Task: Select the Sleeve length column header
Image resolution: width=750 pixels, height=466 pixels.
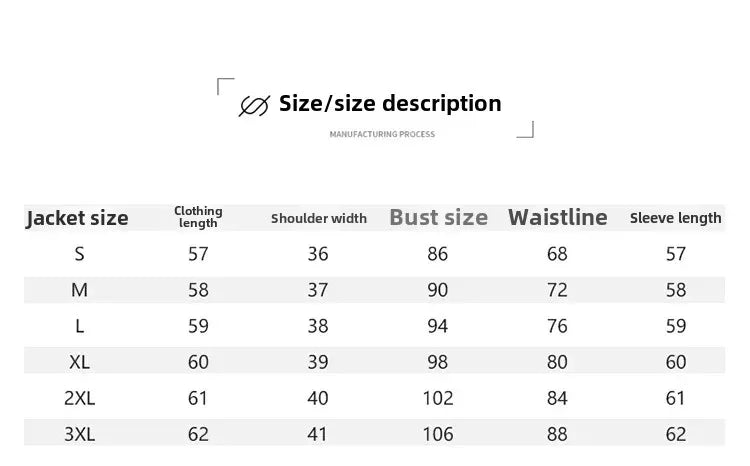Action: coord(675,218)
